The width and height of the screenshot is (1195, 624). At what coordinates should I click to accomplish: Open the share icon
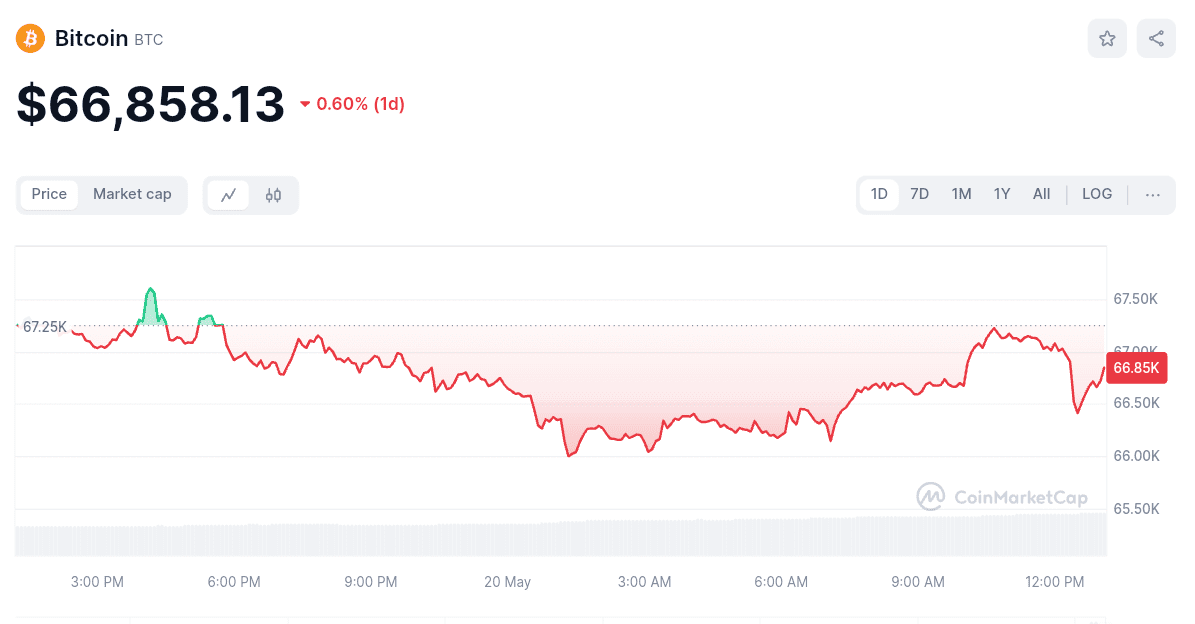coord(1156,37)
